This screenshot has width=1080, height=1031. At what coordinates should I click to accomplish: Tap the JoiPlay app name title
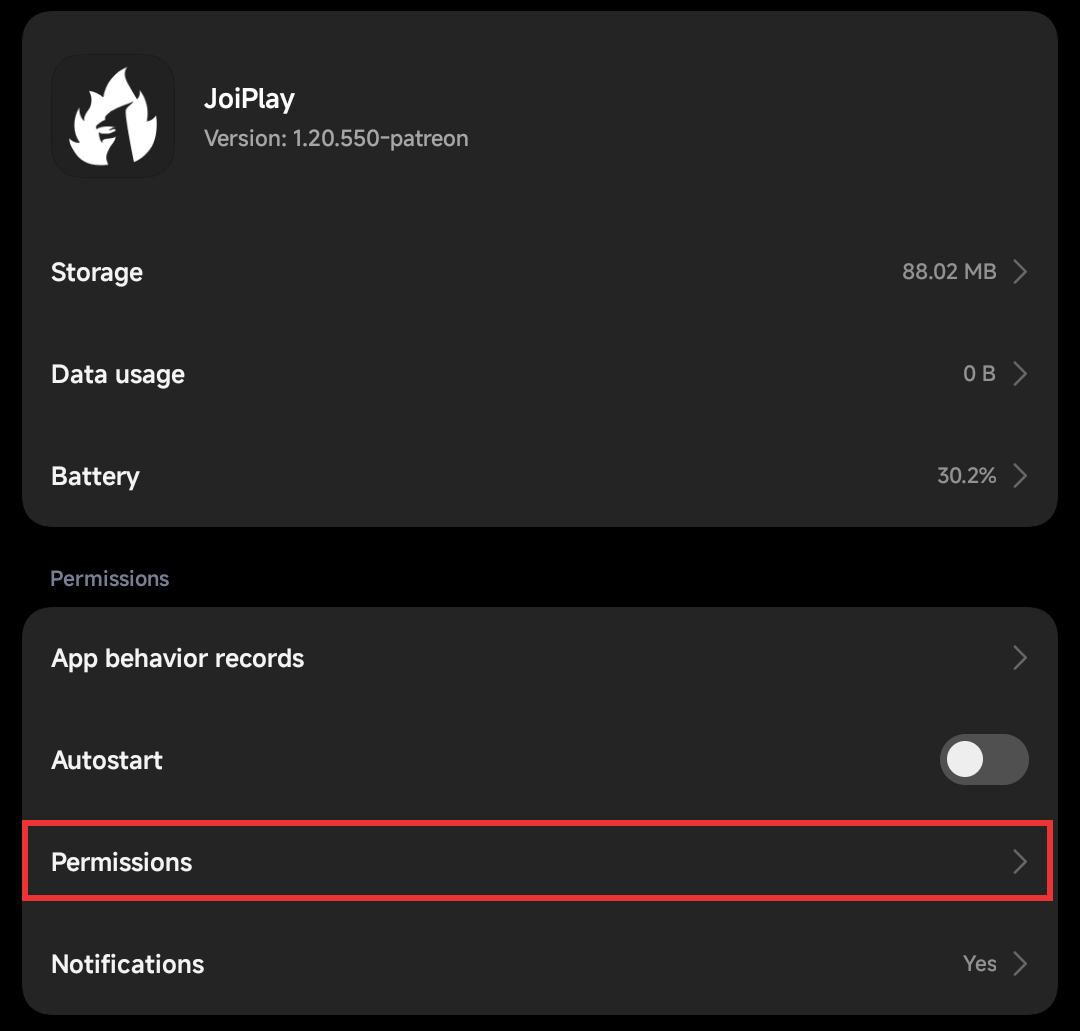(249, 98)
